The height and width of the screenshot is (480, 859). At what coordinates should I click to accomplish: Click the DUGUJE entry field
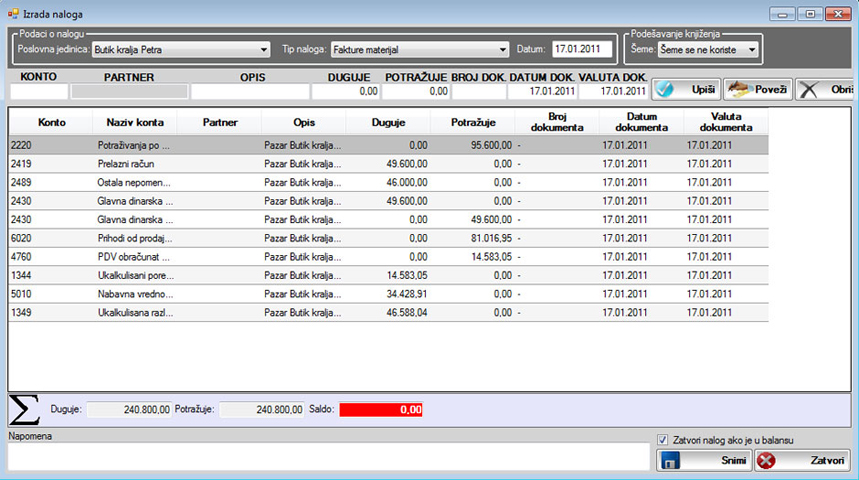(346, 92)
